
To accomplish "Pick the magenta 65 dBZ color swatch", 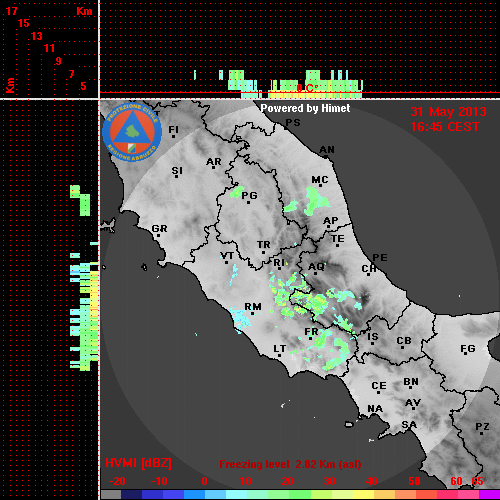I will click(489, 494).
